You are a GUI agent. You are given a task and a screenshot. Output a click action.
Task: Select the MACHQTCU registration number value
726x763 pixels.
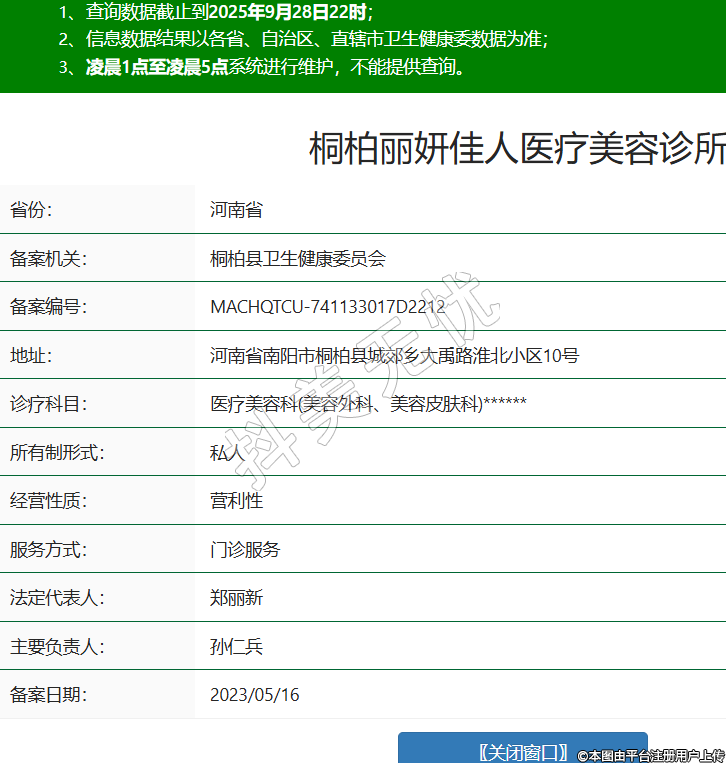click(x=327, y=307)
